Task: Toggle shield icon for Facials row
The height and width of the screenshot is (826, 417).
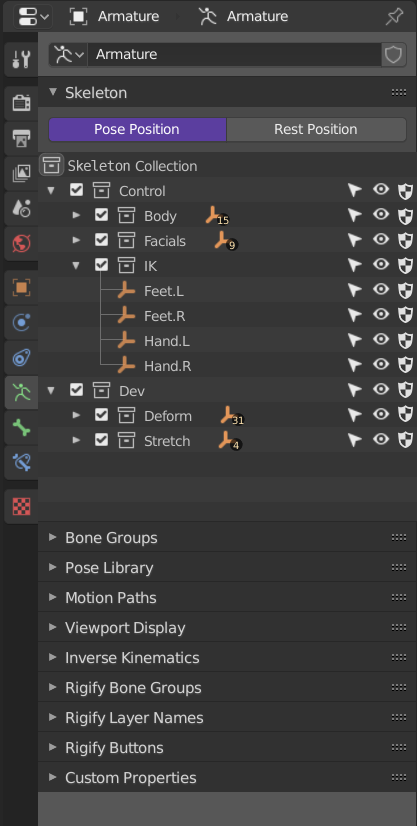Action: [x=405, y=241]
